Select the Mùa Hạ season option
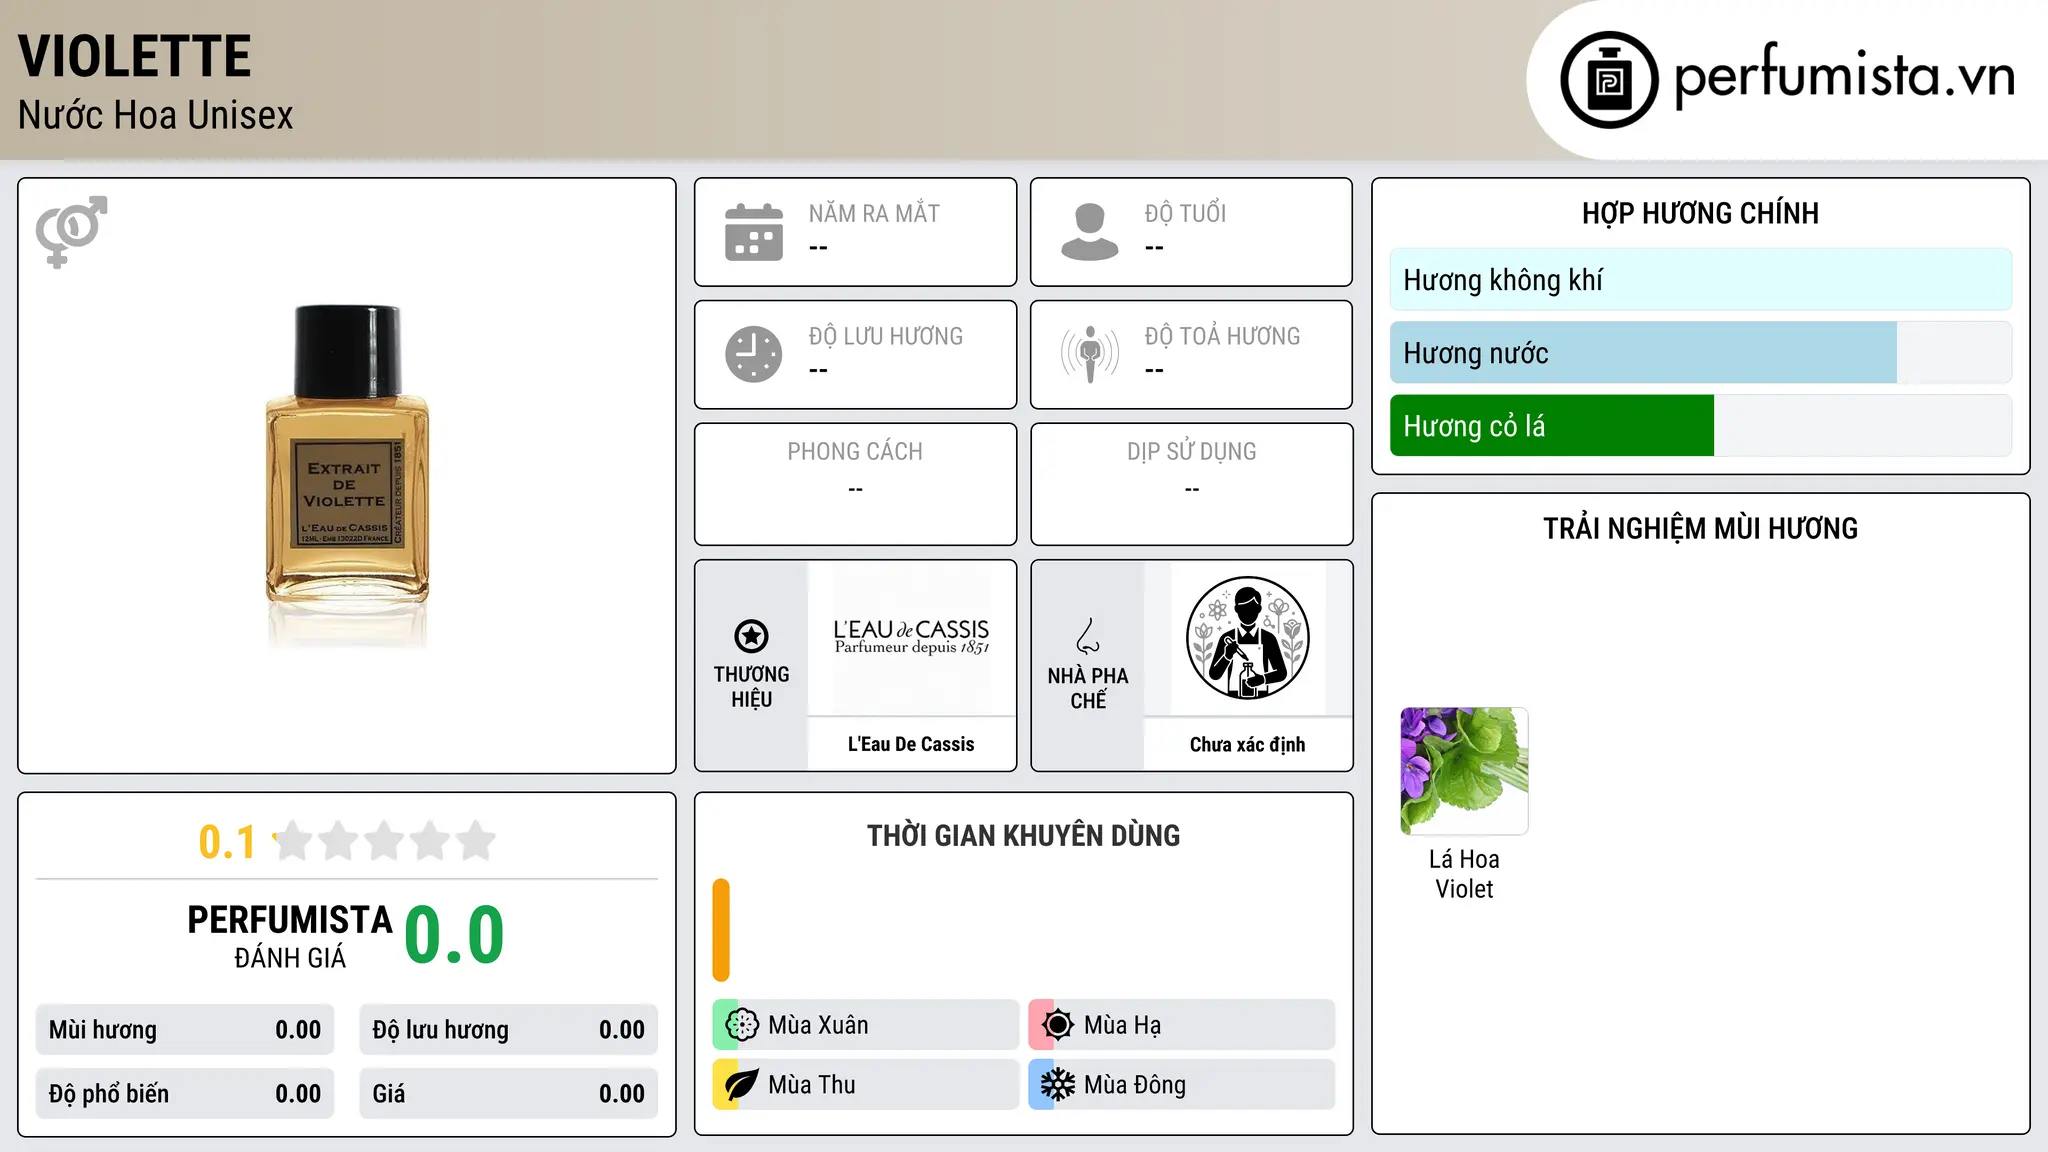 tap(1181, 1025)
